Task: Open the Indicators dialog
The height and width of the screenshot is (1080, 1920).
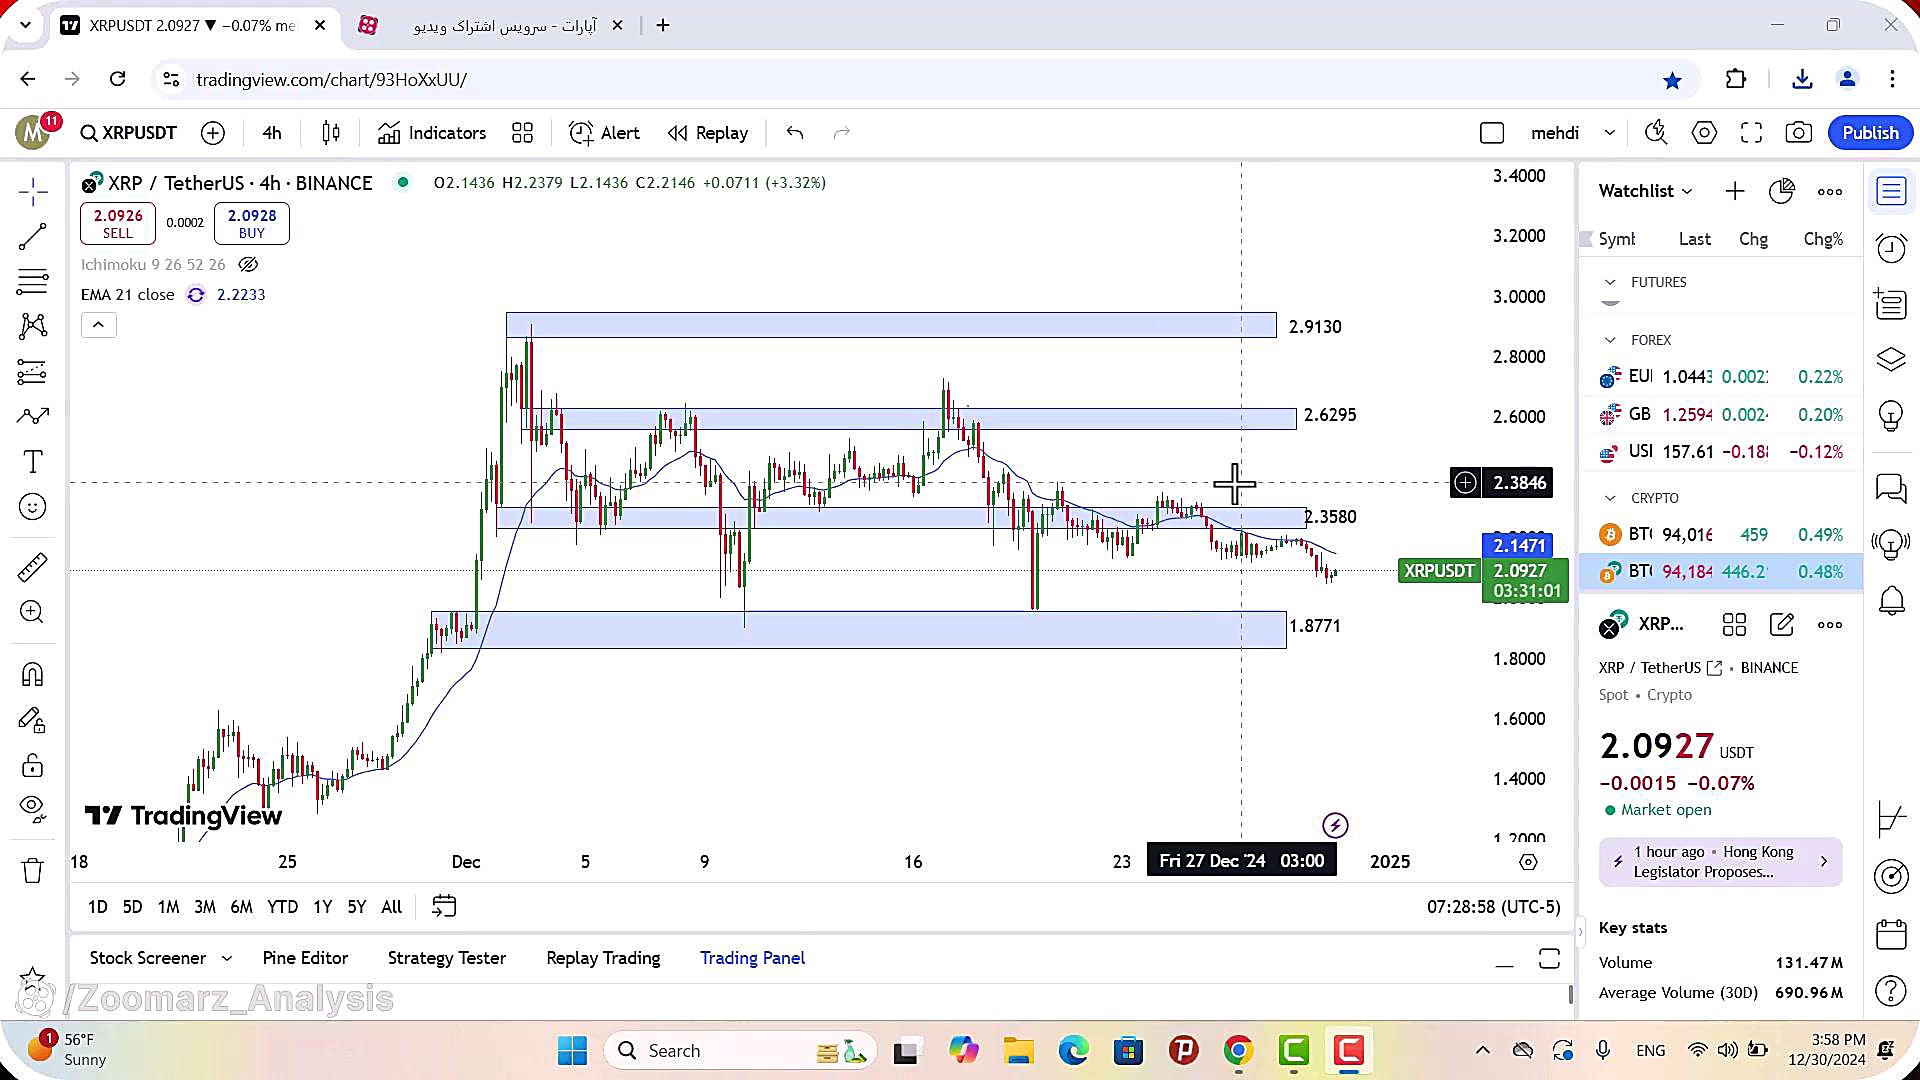Action: coord(432,133)
